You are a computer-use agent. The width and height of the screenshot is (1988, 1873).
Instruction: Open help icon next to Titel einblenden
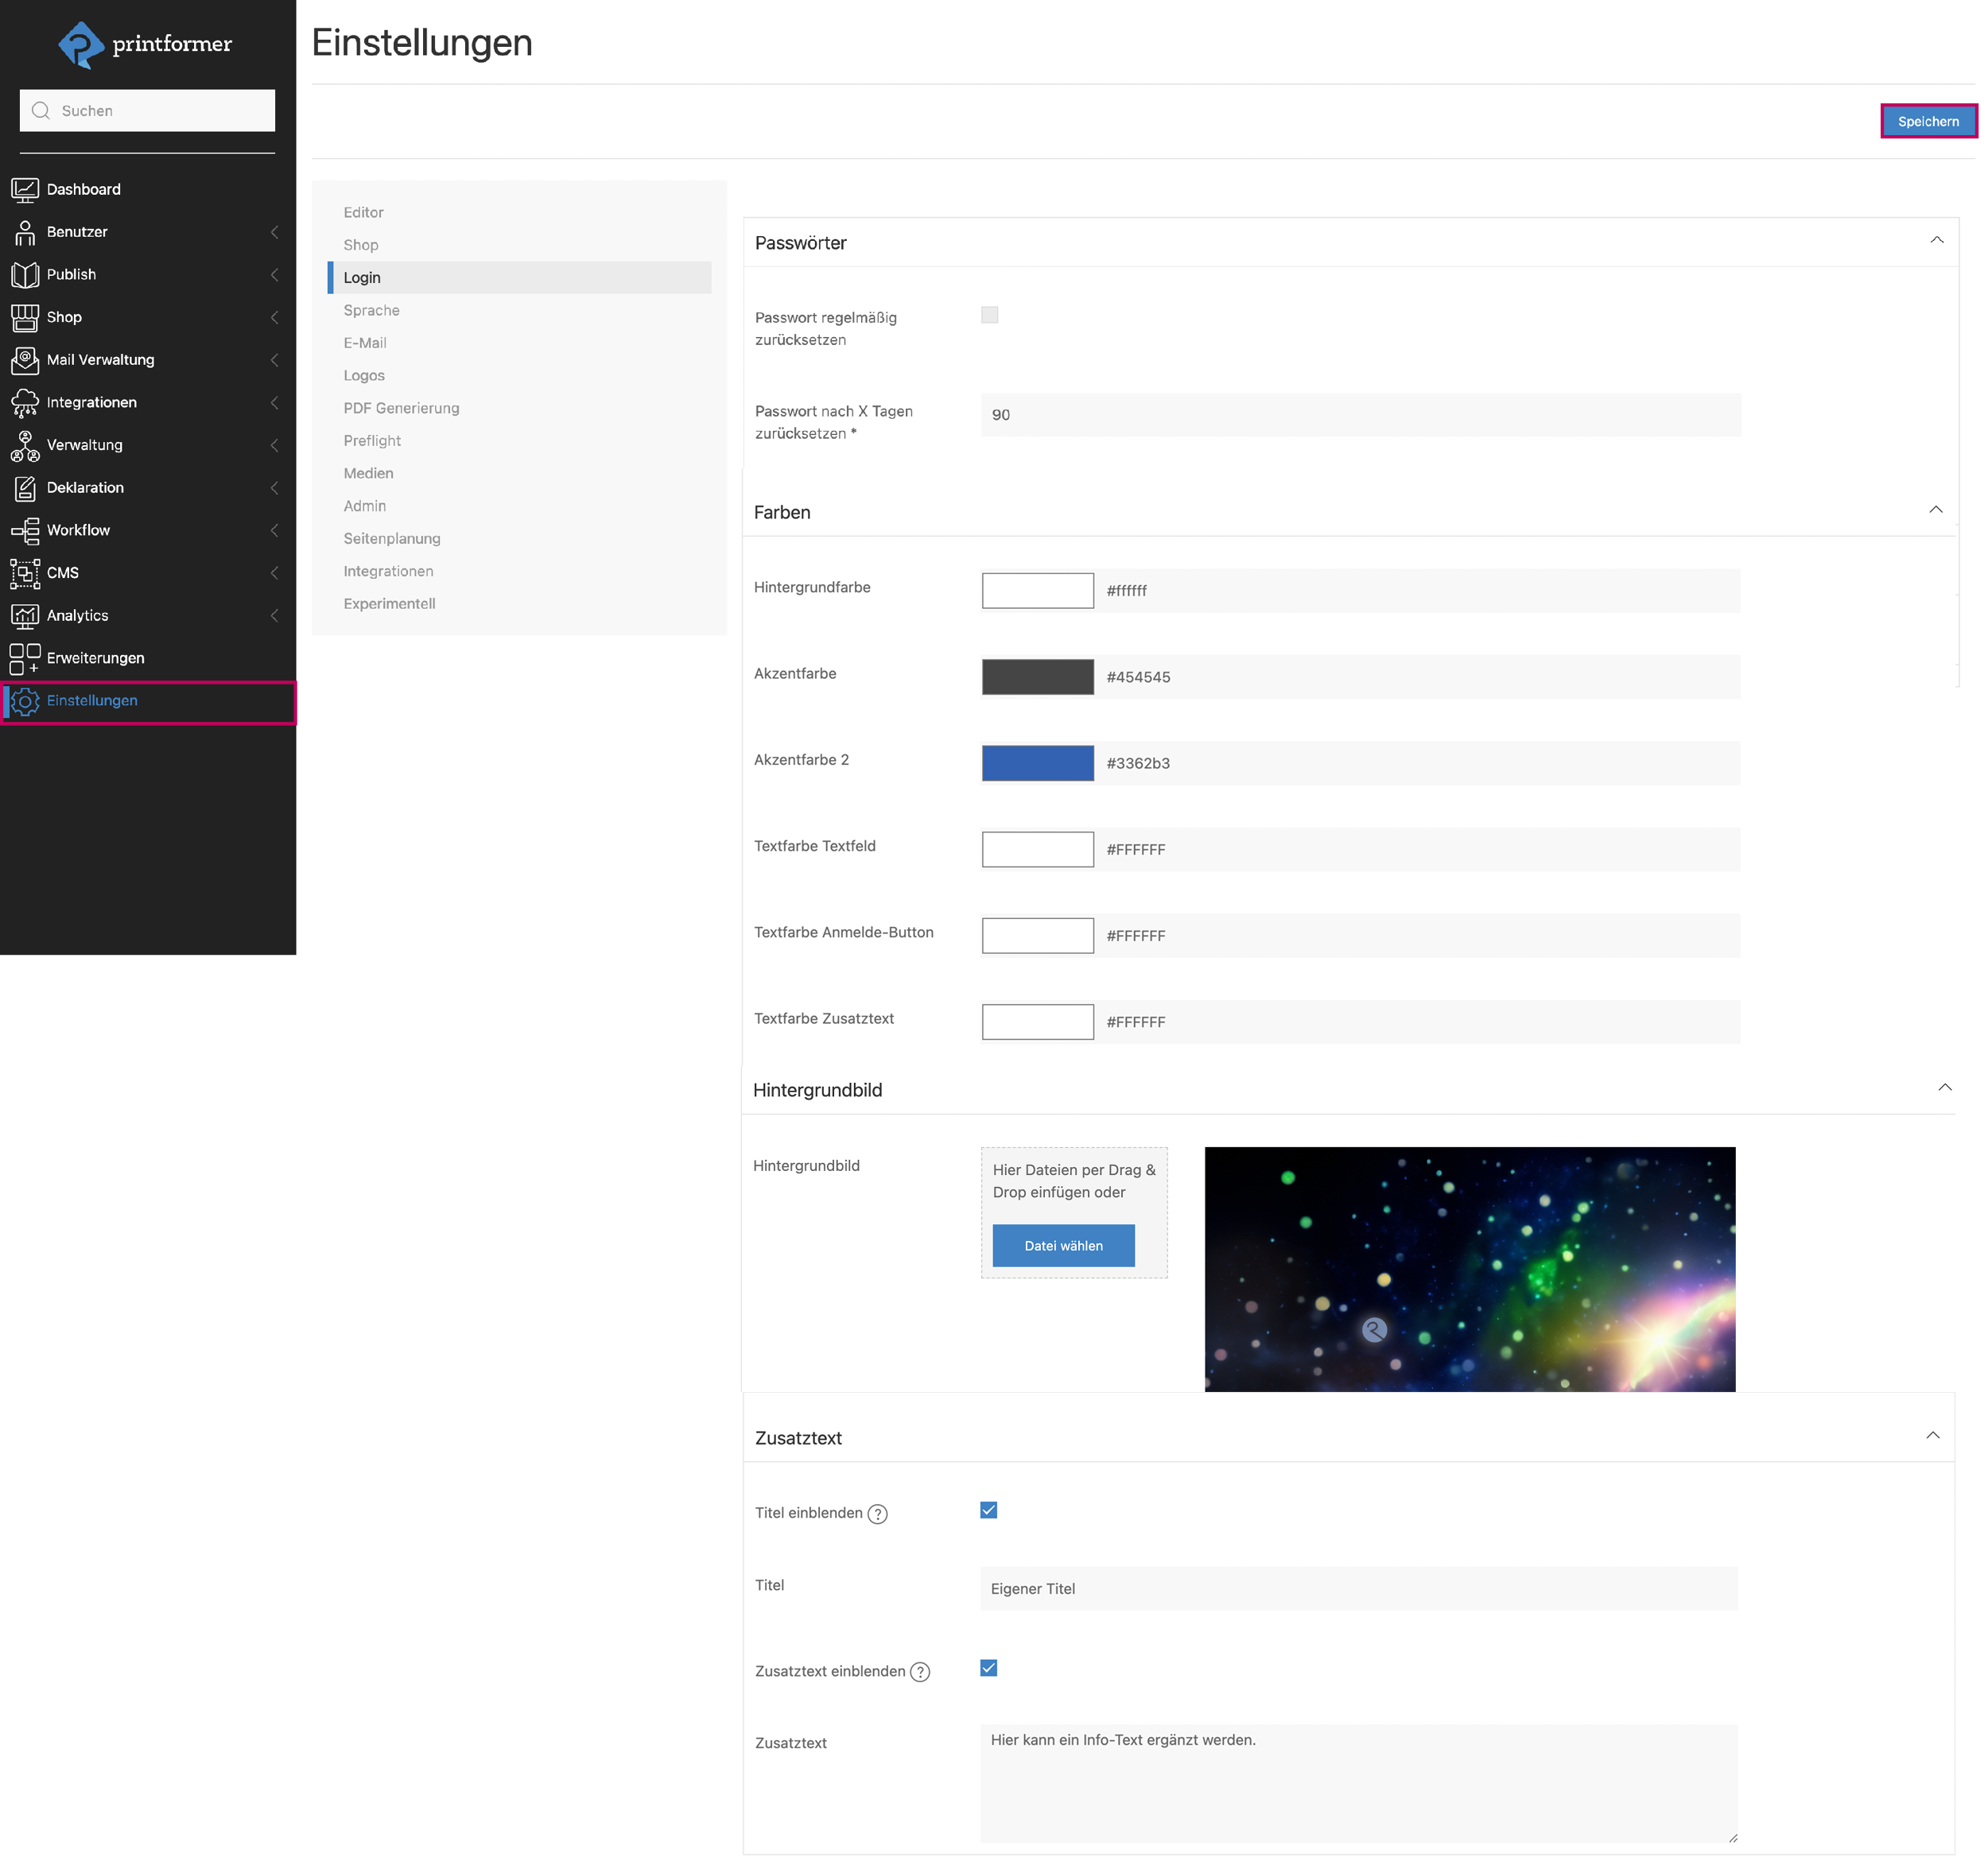pyautogui.click(x=877, y=1513)
